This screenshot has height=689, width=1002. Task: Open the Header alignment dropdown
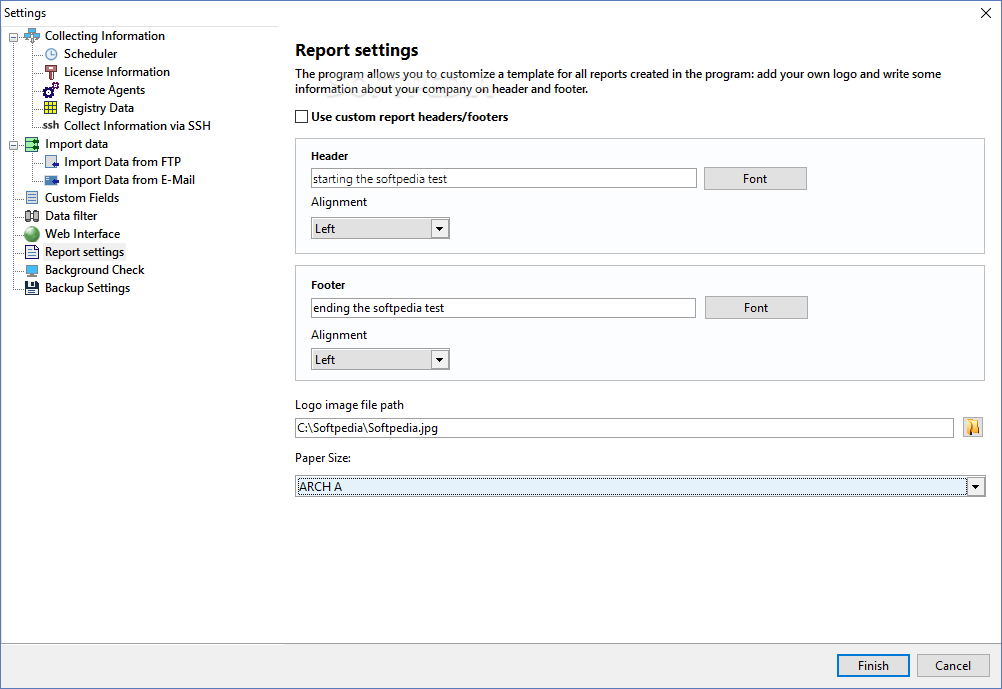point(439,229)
